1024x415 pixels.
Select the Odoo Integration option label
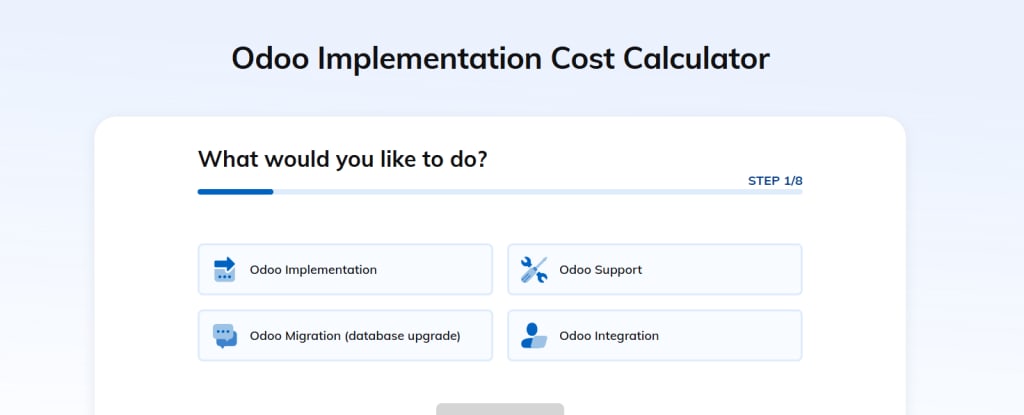(609, 336)
